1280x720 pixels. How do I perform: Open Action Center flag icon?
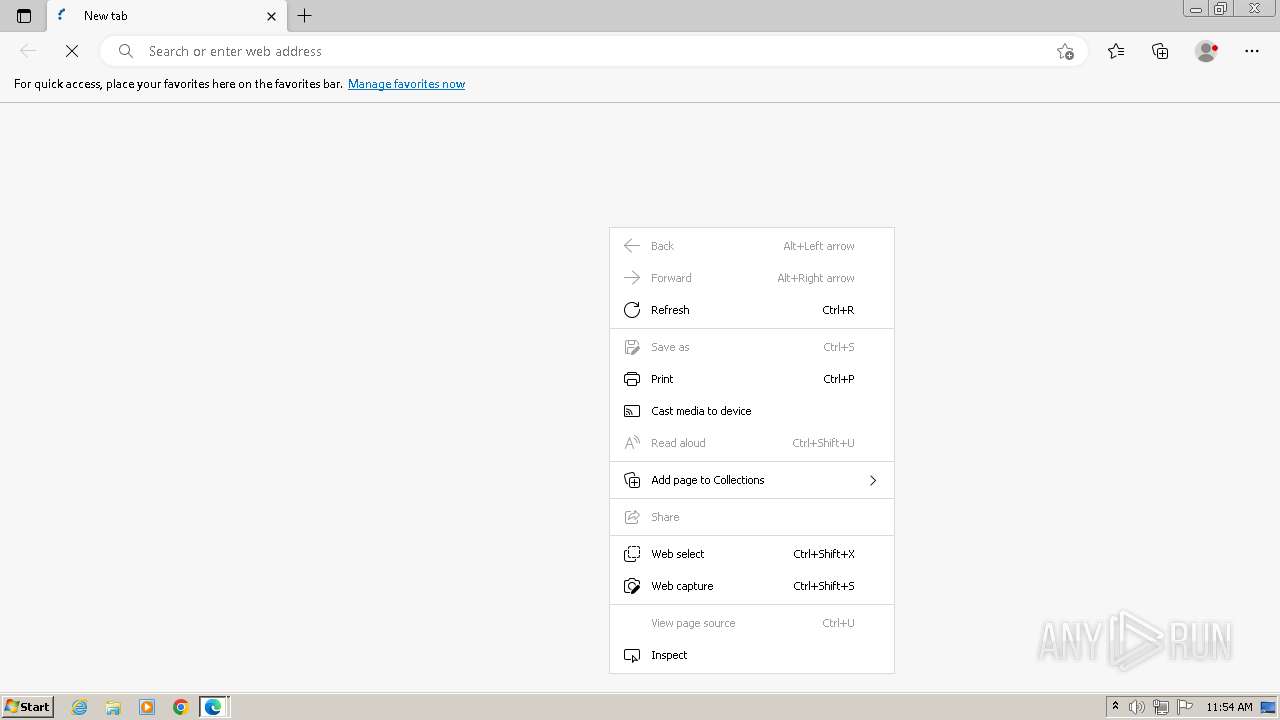[1185, 707]
